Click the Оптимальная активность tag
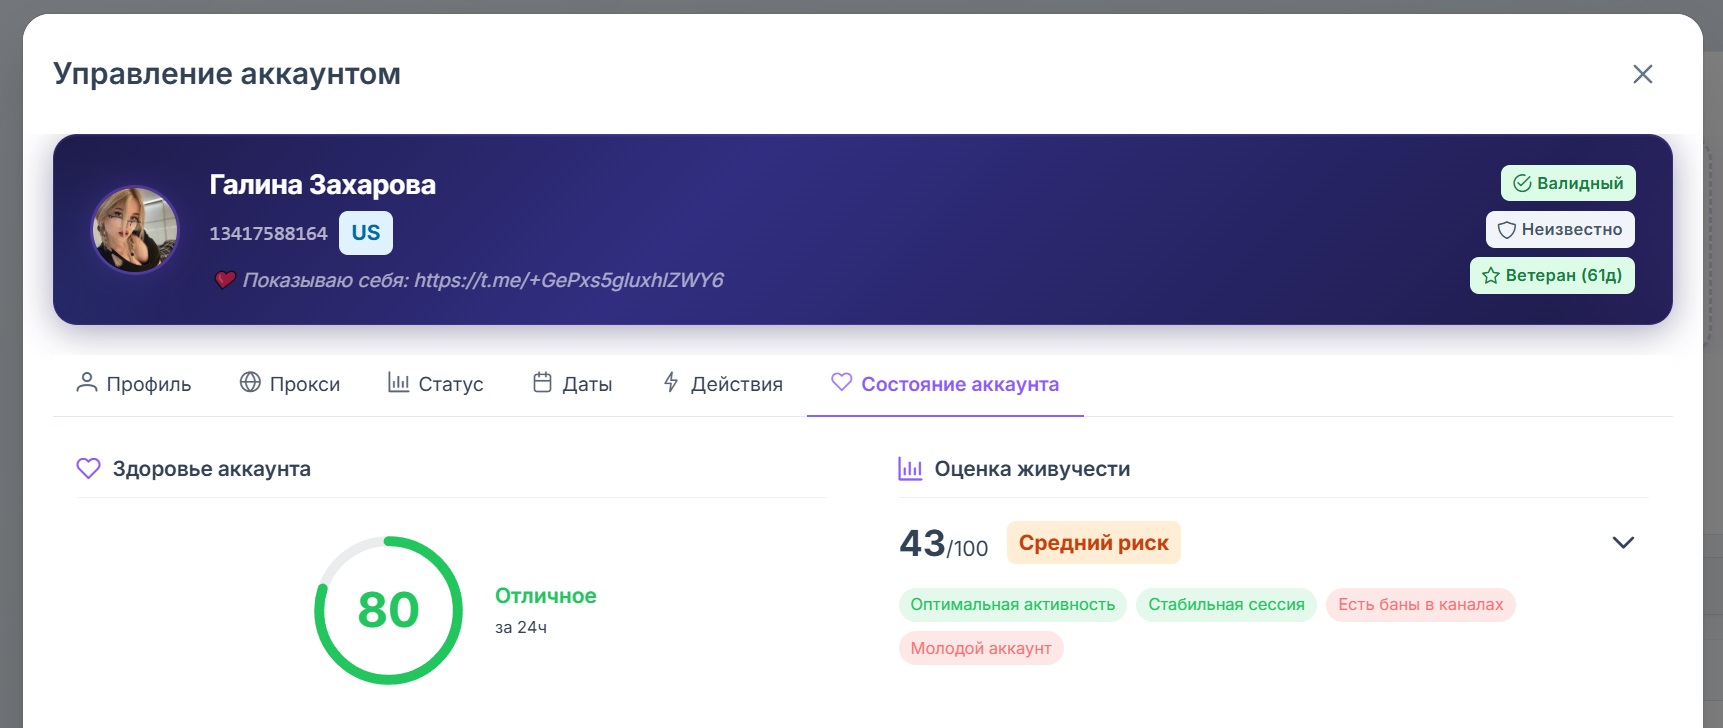The height and width of the screenshot is (728, 1723). tap(1013, 605)
